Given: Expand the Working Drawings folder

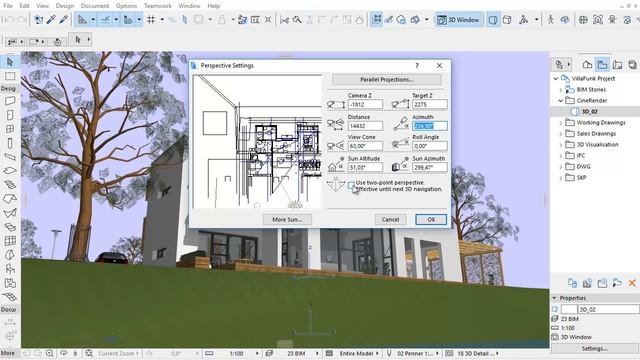Looking at the screenshot, I should (561, 122).
